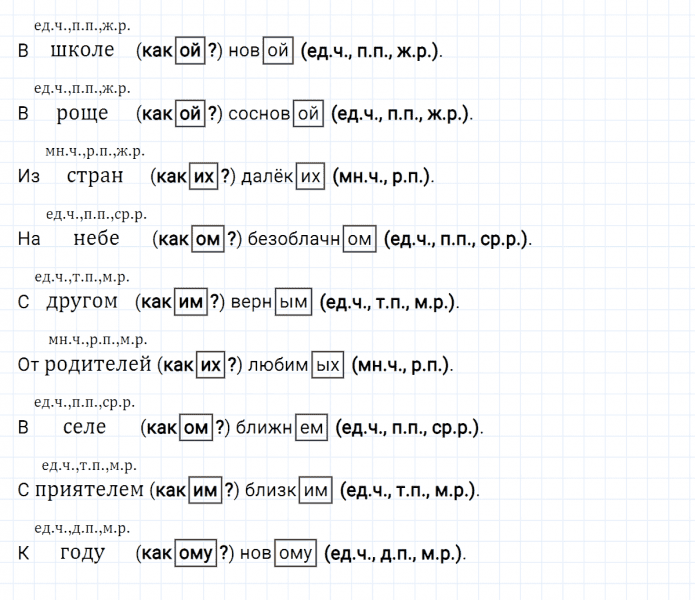
Task: Click the boxed «ых» ending of «любимых»
Action: coord(327,365)
